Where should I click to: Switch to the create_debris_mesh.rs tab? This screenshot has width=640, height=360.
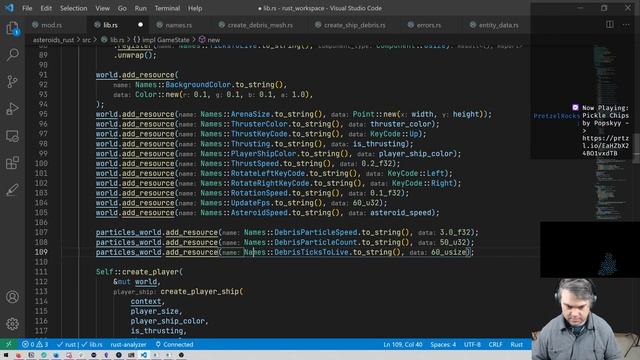260,25
